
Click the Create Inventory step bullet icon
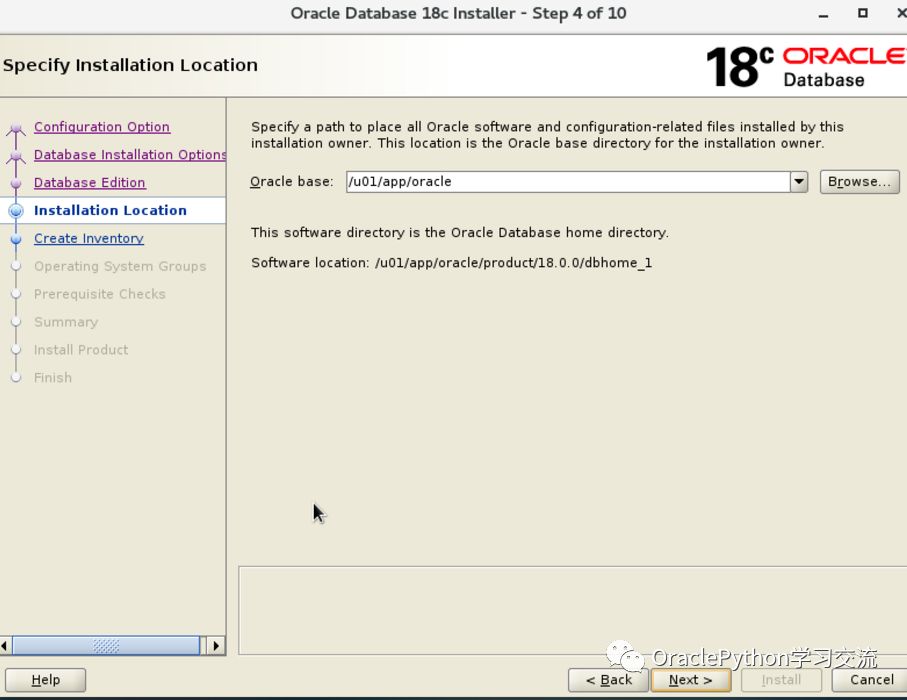point(16,238)
